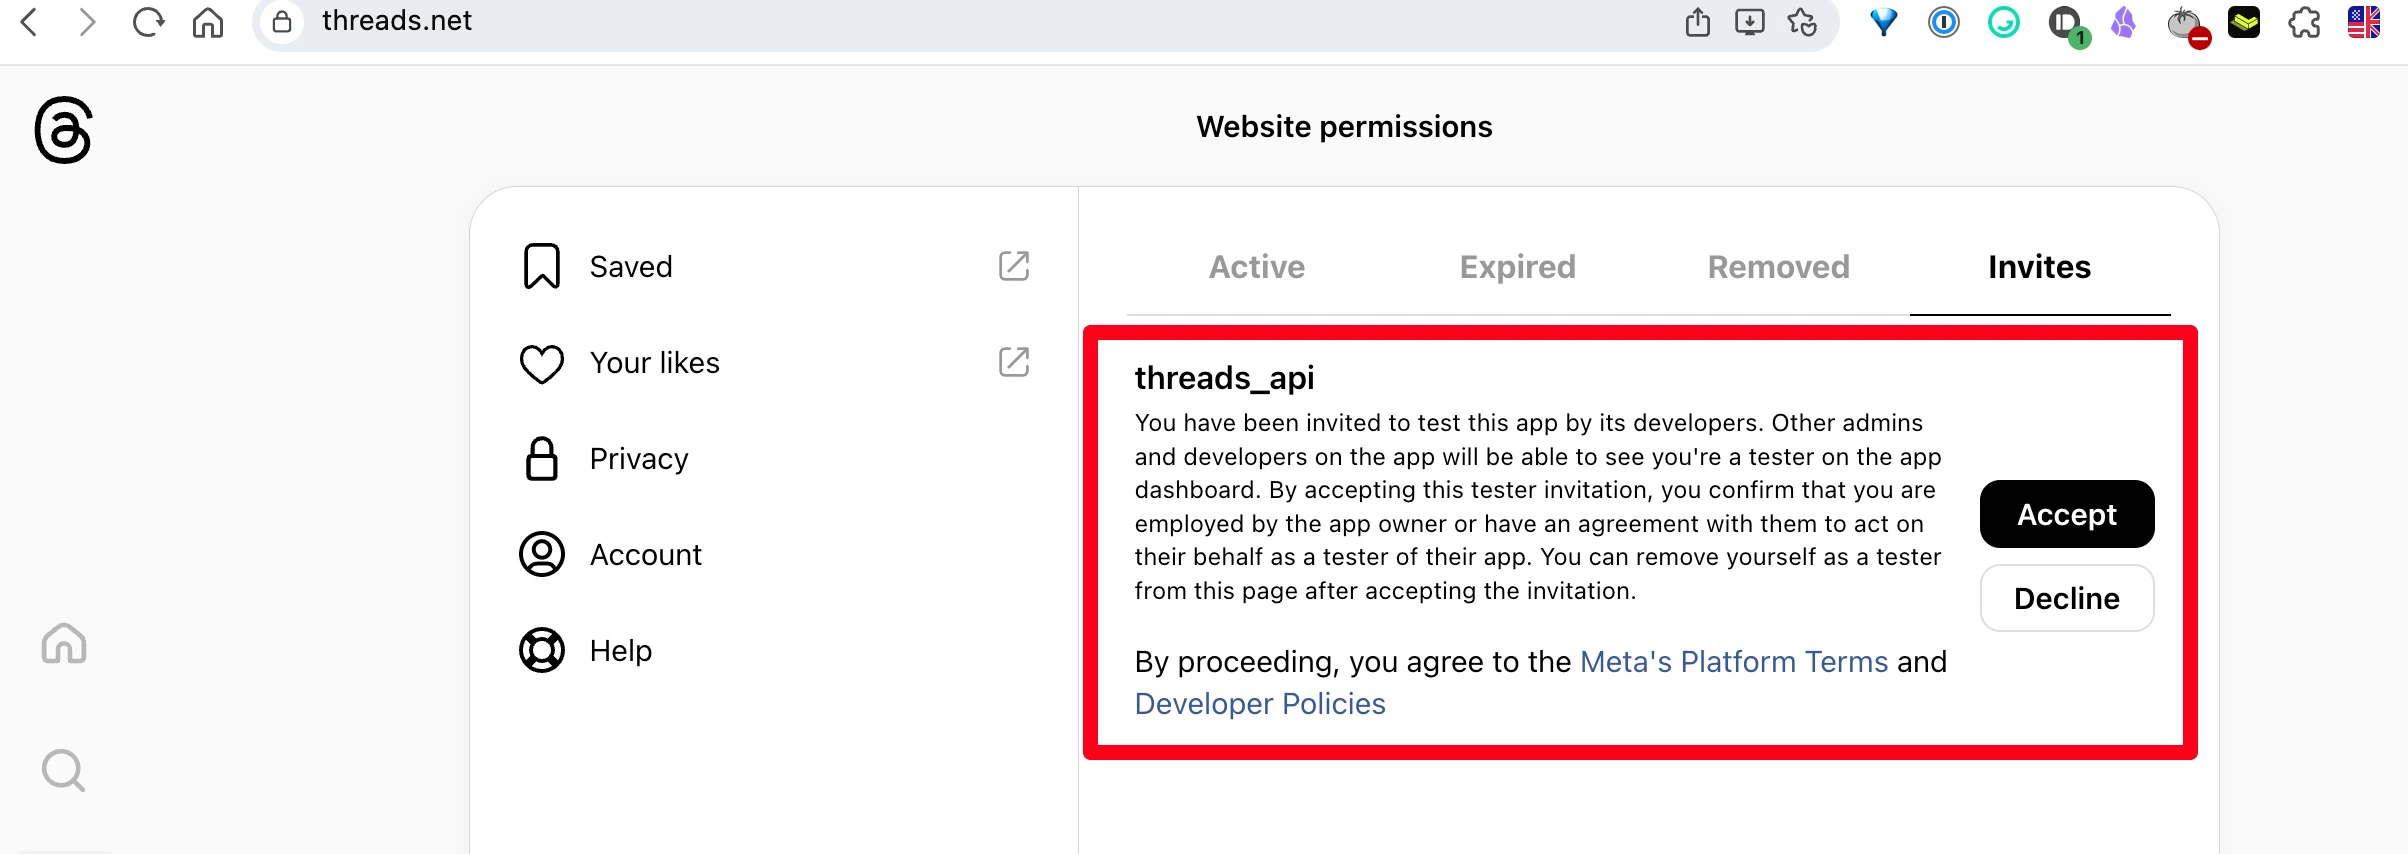Open Saved external link icon

tap(1014, 266)
